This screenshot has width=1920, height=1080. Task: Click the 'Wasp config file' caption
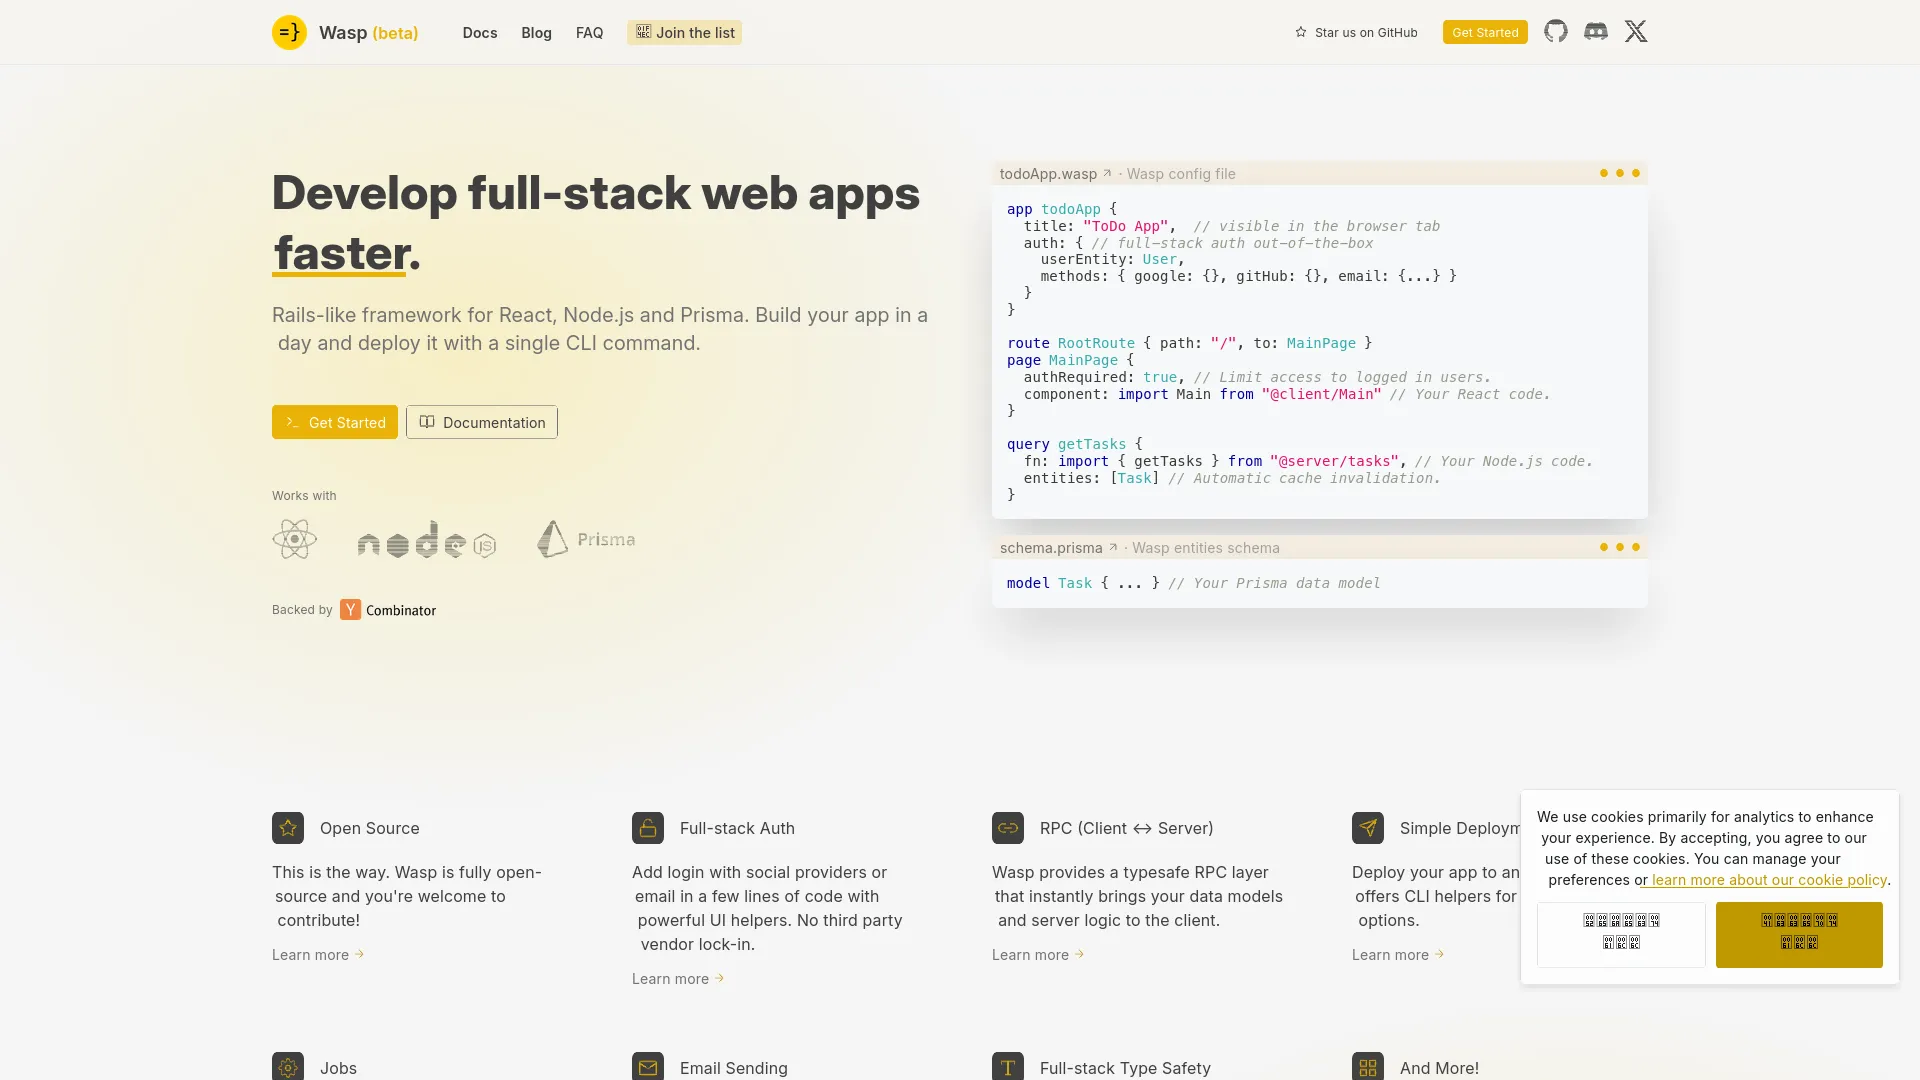pyautogui.click(x=1181, y=173)
